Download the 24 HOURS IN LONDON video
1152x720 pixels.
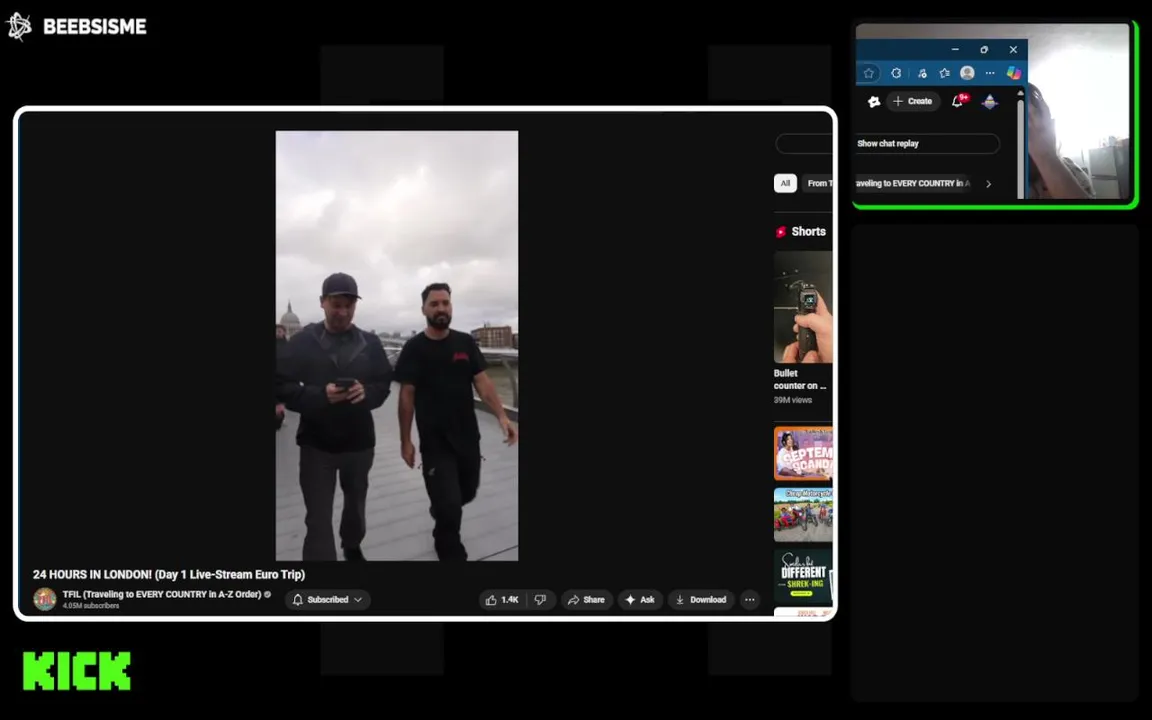701,600
